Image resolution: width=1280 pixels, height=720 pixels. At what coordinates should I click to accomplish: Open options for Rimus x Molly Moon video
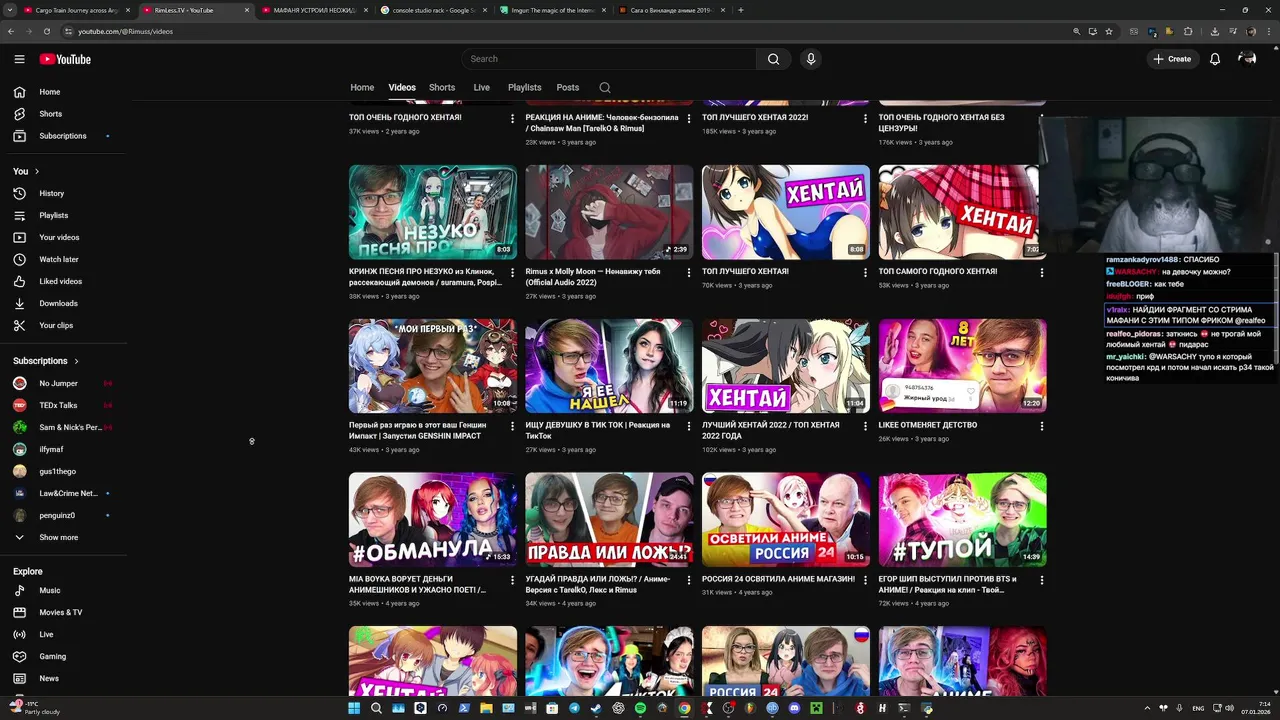[688, 272]
